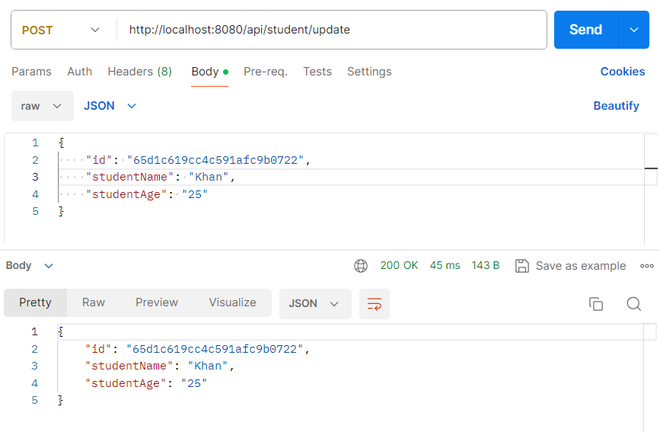Select the Raw response view tab
Viewport: 660px width, 432px height.
click(93, 302)
